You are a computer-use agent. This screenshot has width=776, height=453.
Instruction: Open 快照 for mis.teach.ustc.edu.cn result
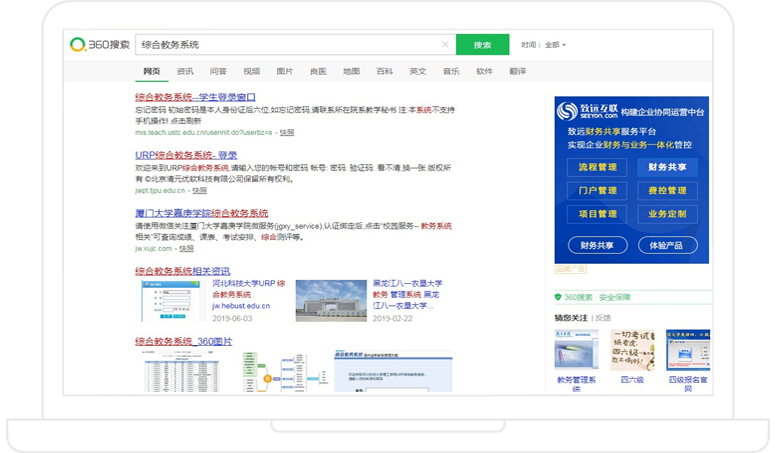(287, 132)
